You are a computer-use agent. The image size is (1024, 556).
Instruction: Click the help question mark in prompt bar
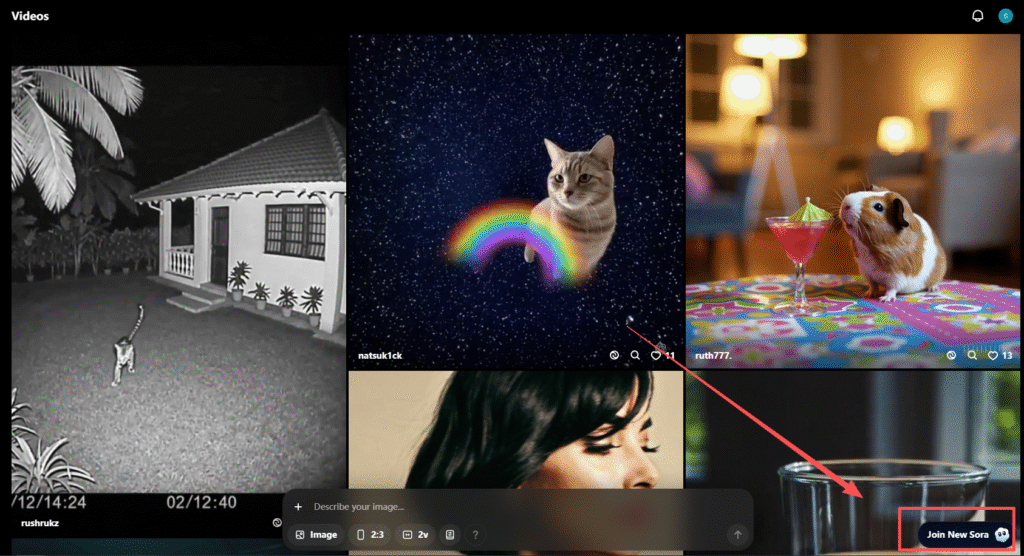[475, 535]
